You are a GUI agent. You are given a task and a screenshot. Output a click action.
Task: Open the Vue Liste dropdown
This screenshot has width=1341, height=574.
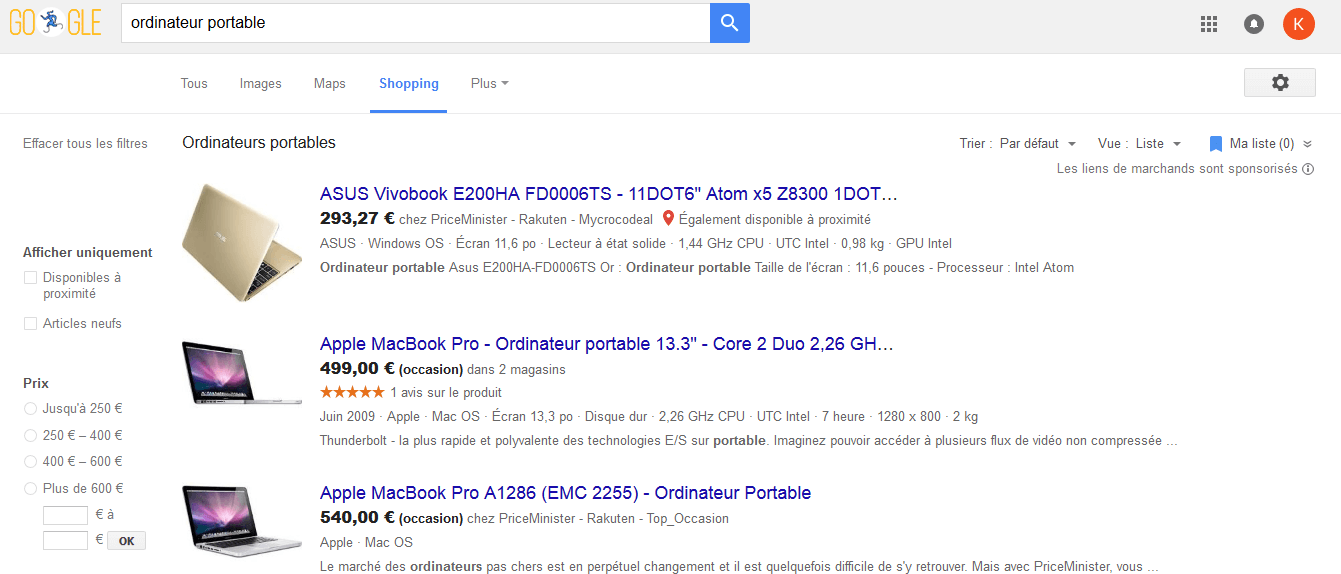coord(1159,144)
